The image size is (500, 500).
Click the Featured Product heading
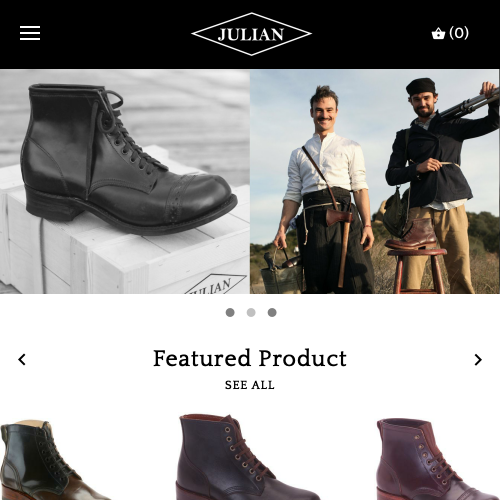[x=250, y=358]
